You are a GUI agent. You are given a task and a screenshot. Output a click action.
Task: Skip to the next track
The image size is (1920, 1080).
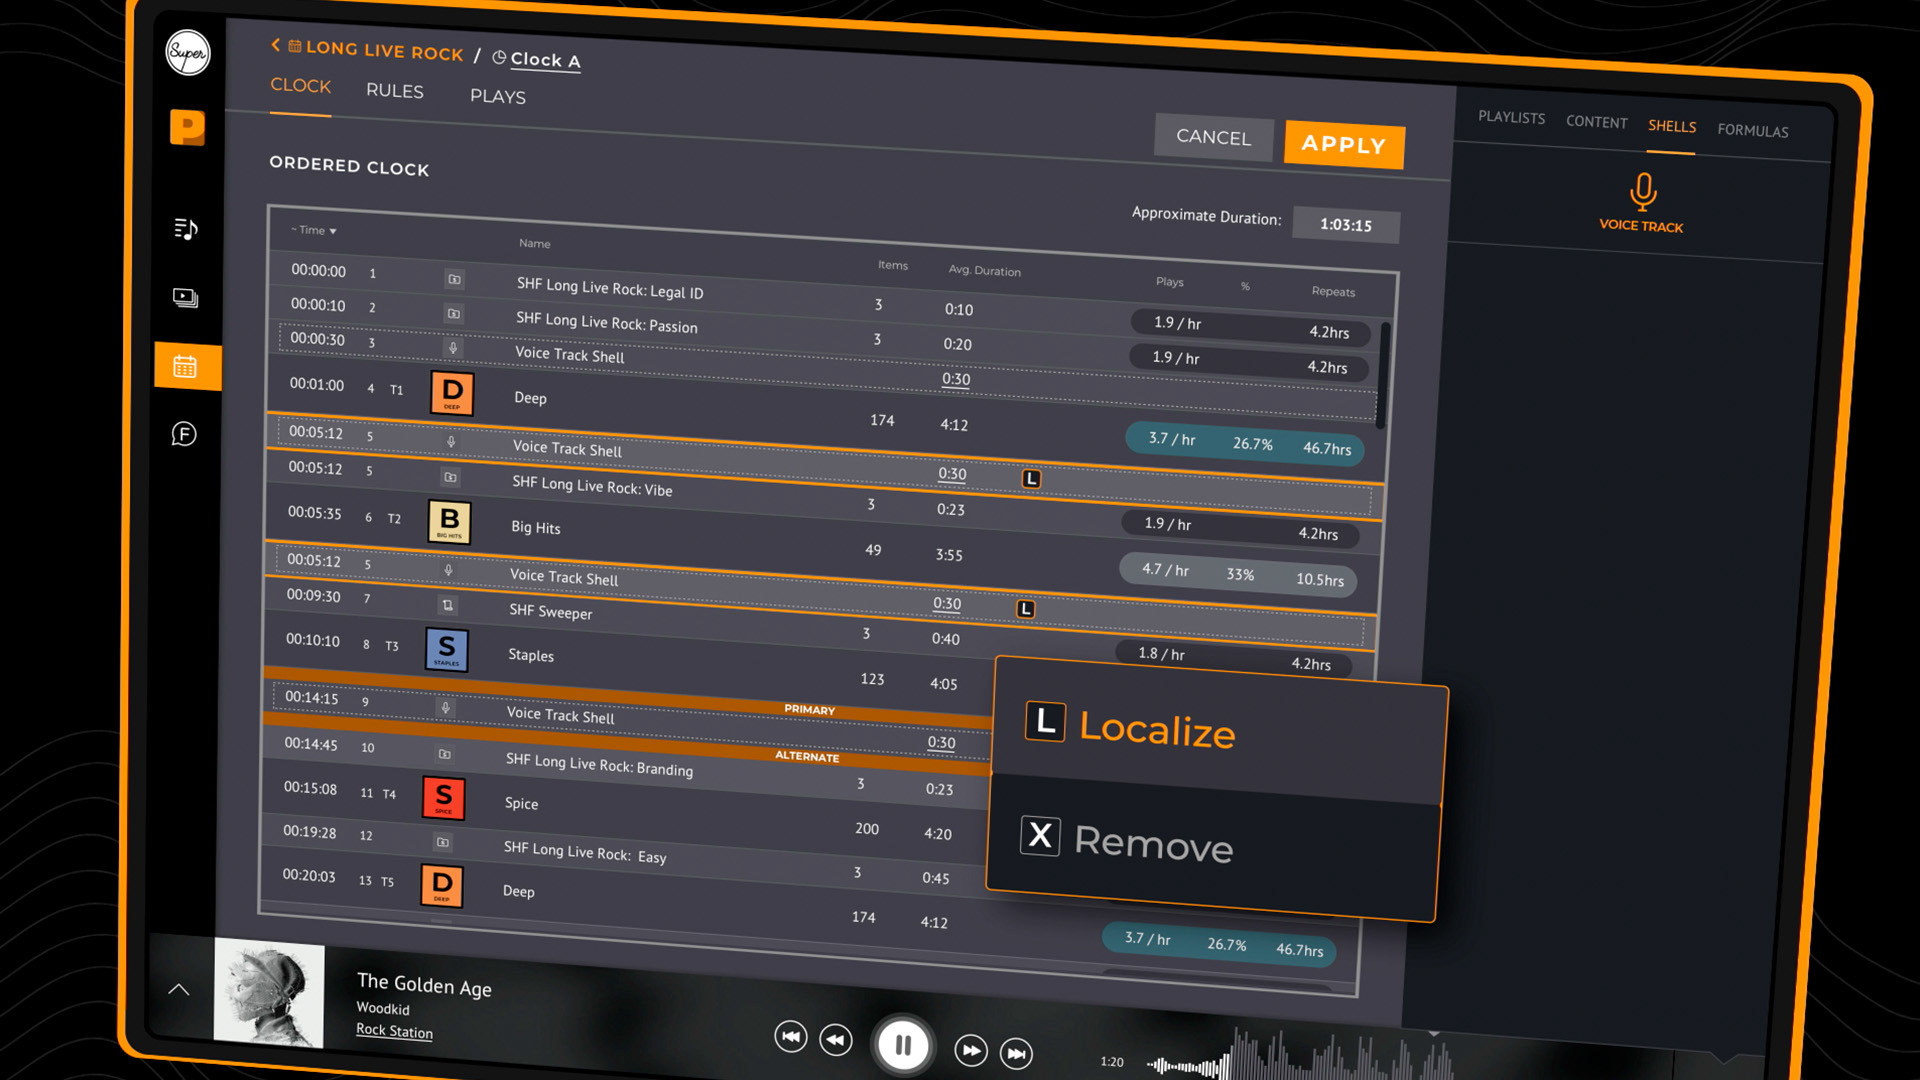coord(1016,1053)
